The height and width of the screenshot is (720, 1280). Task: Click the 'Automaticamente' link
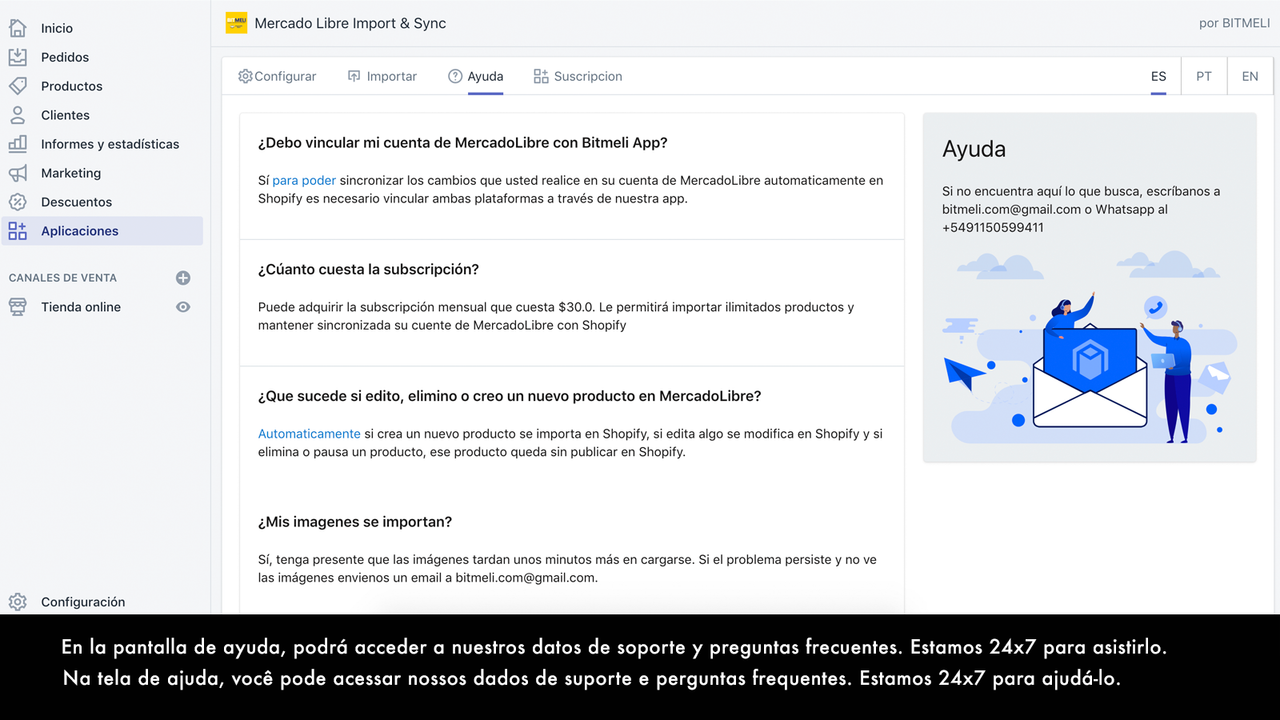309,434
